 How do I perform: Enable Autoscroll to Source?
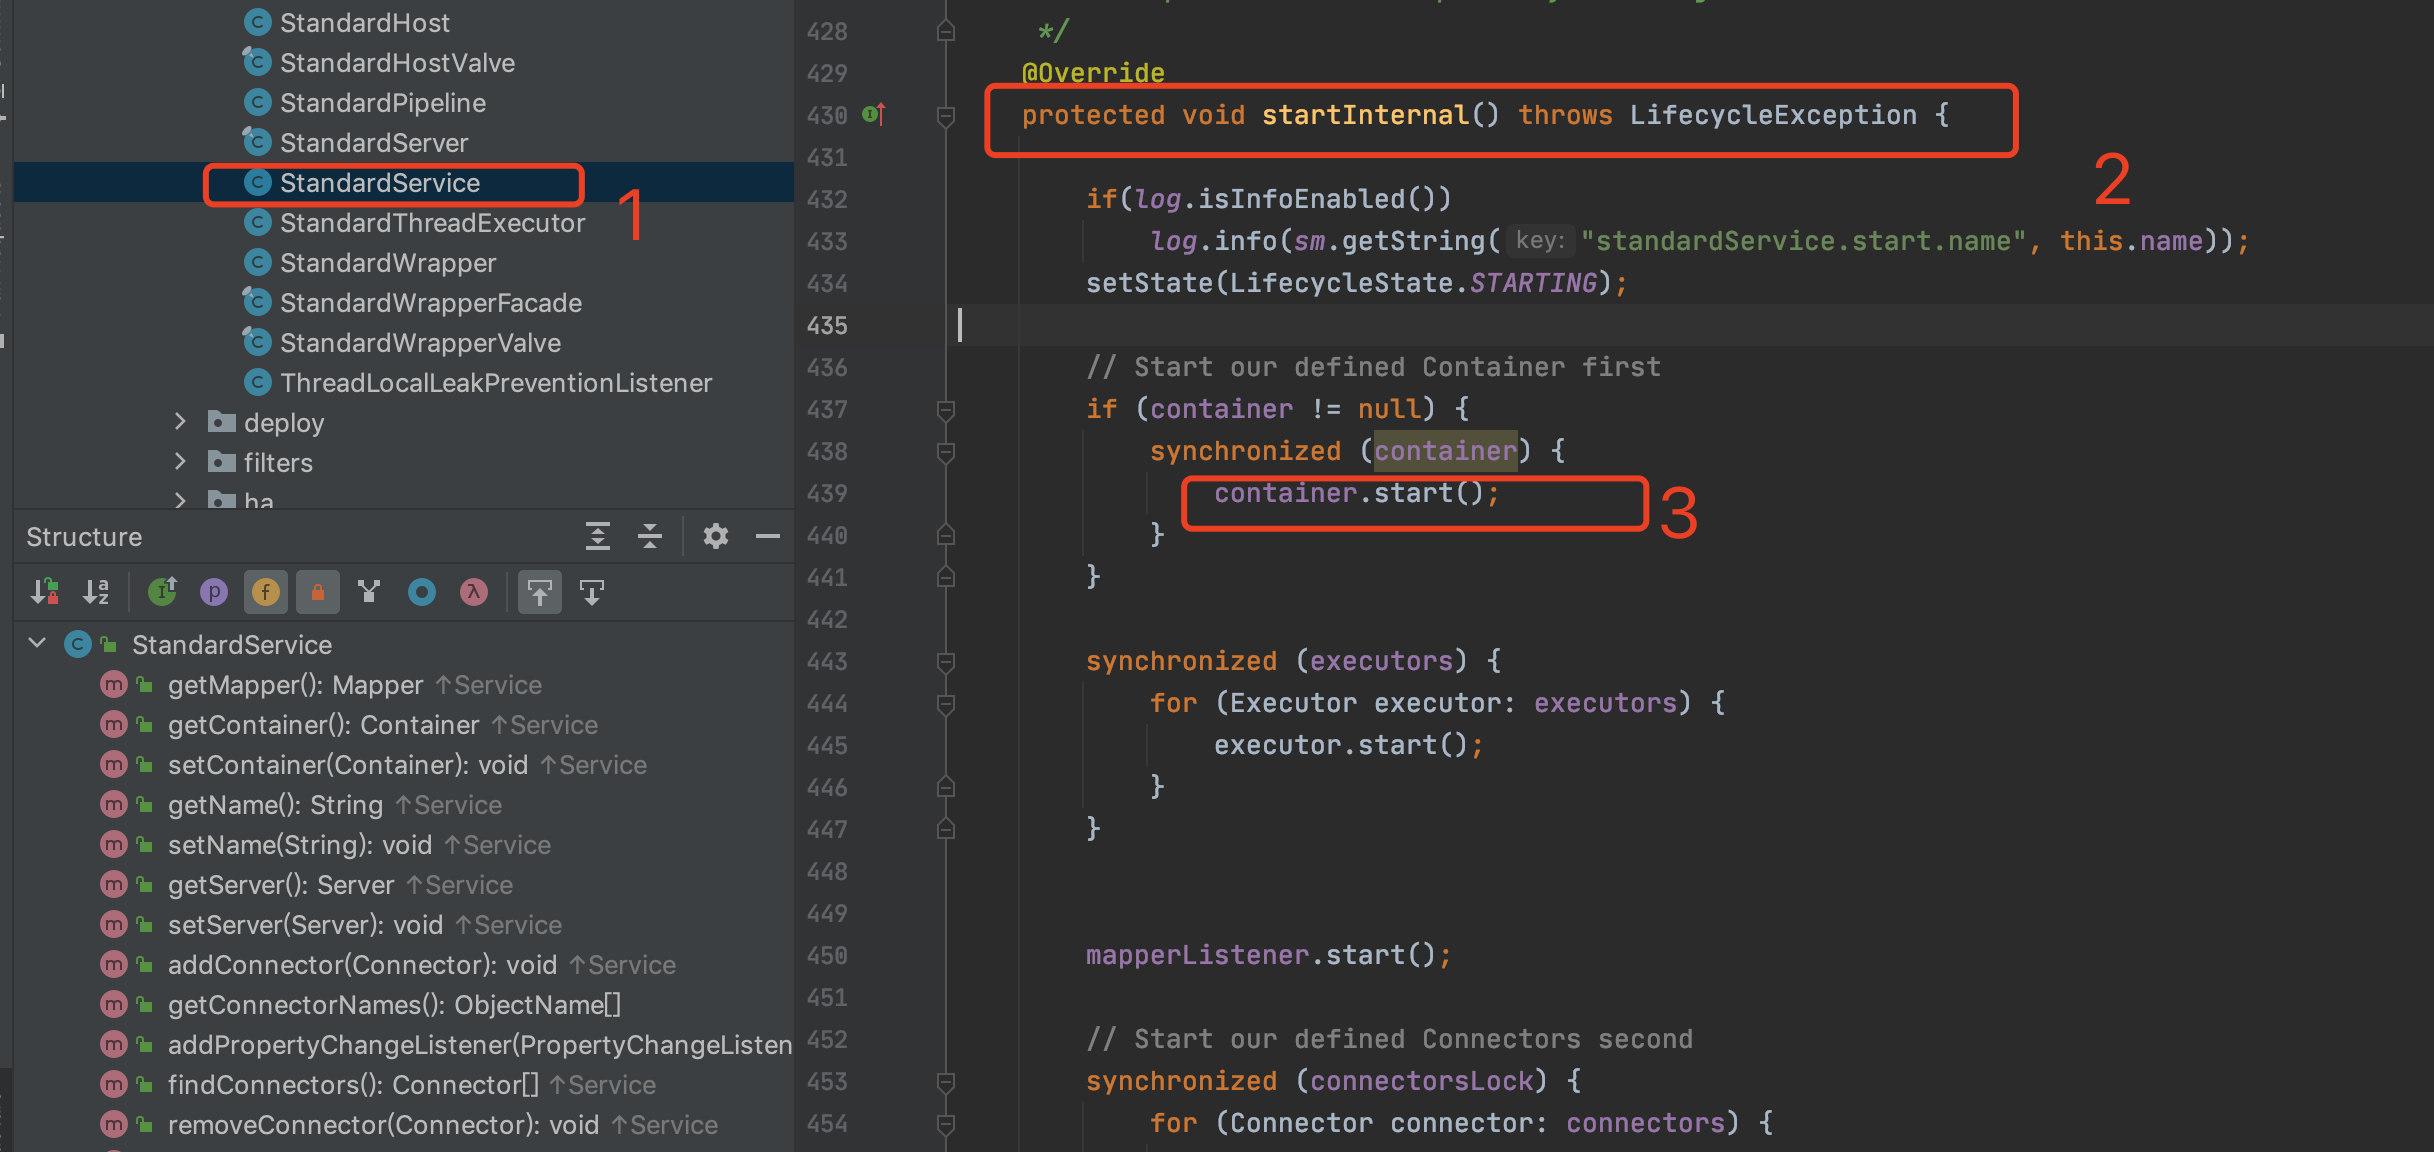(x=540, y=592)
